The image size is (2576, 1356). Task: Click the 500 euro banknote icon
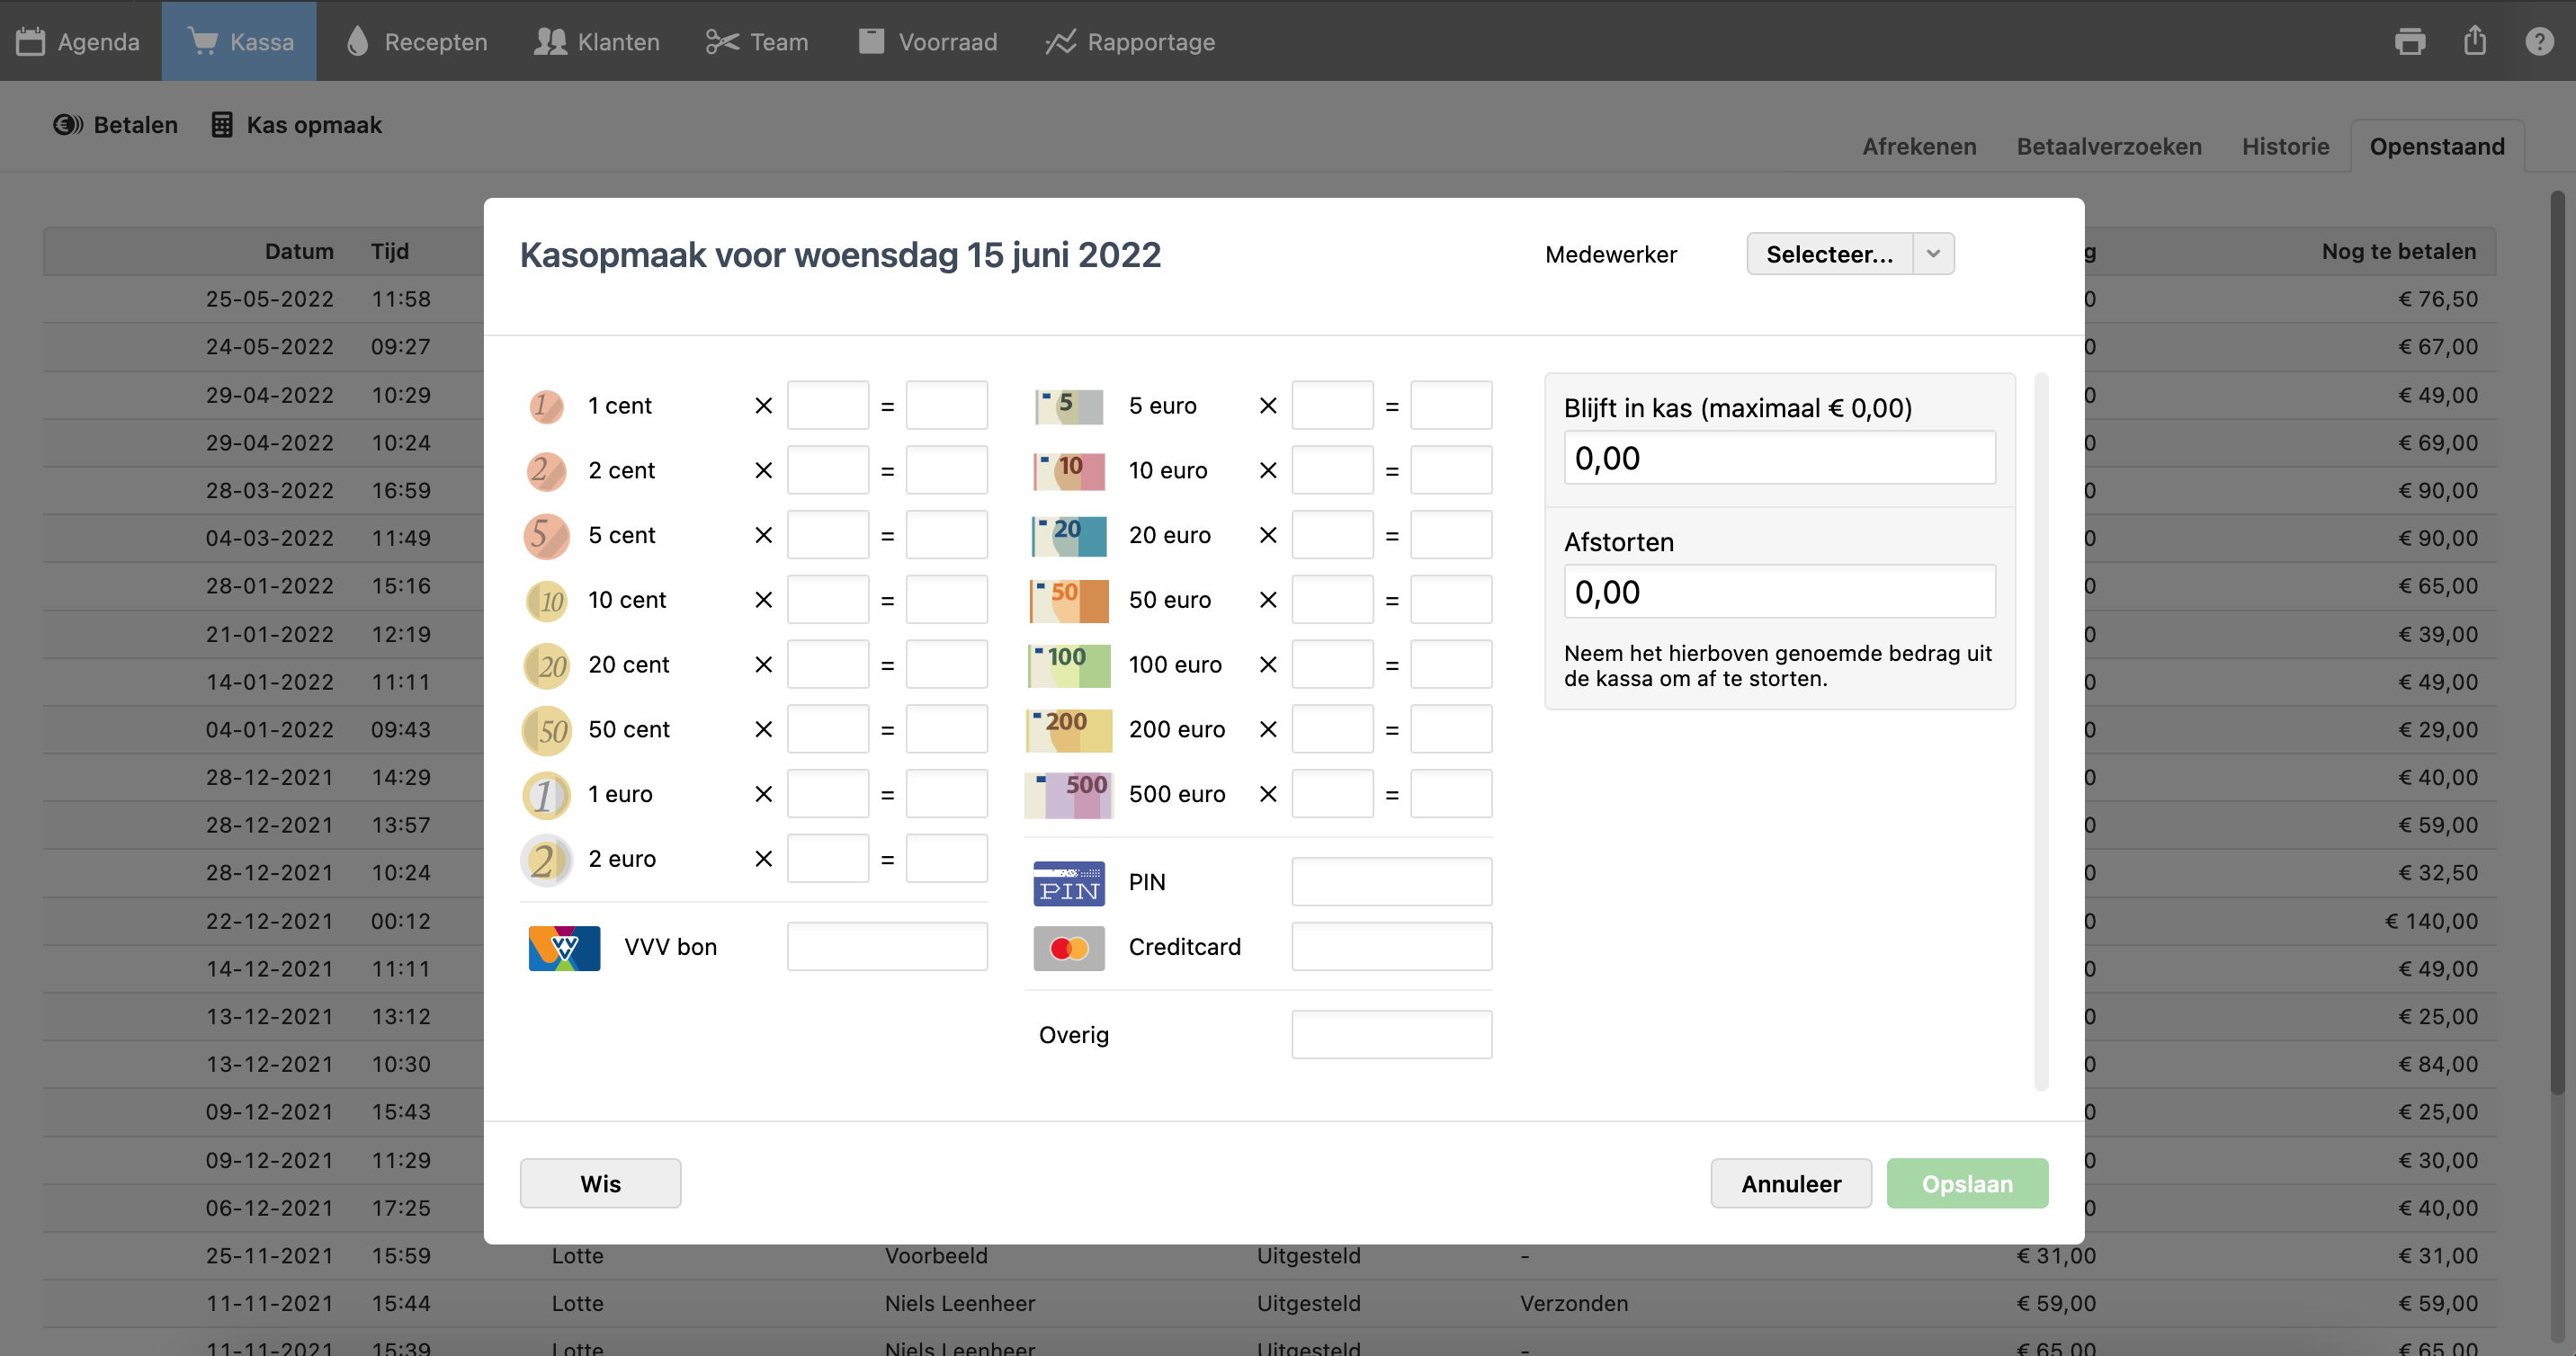click(1068, 795)
